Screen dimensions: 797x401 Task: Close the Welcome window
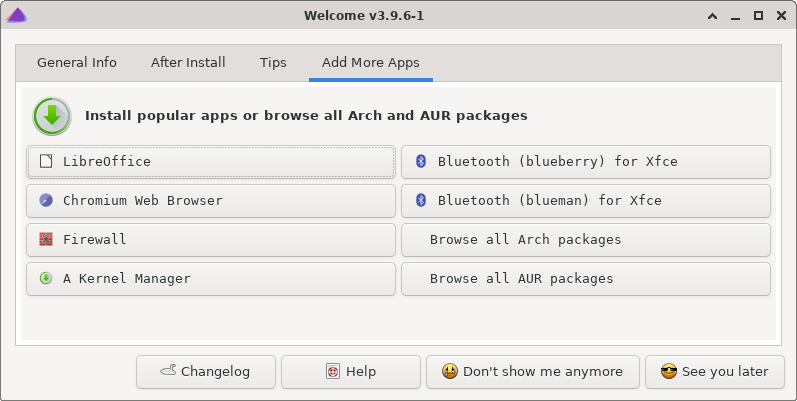pos(782,16)
